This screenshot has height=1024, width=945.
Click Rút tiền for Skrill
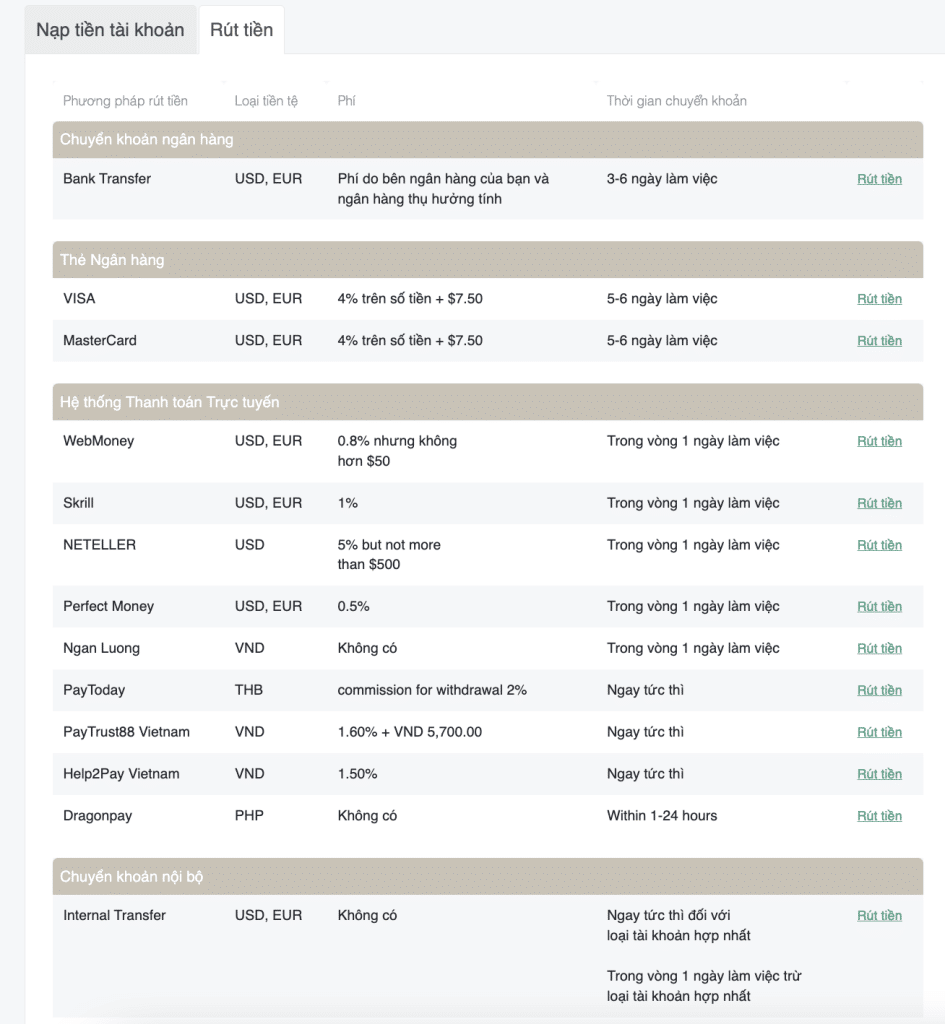[880, 503]
